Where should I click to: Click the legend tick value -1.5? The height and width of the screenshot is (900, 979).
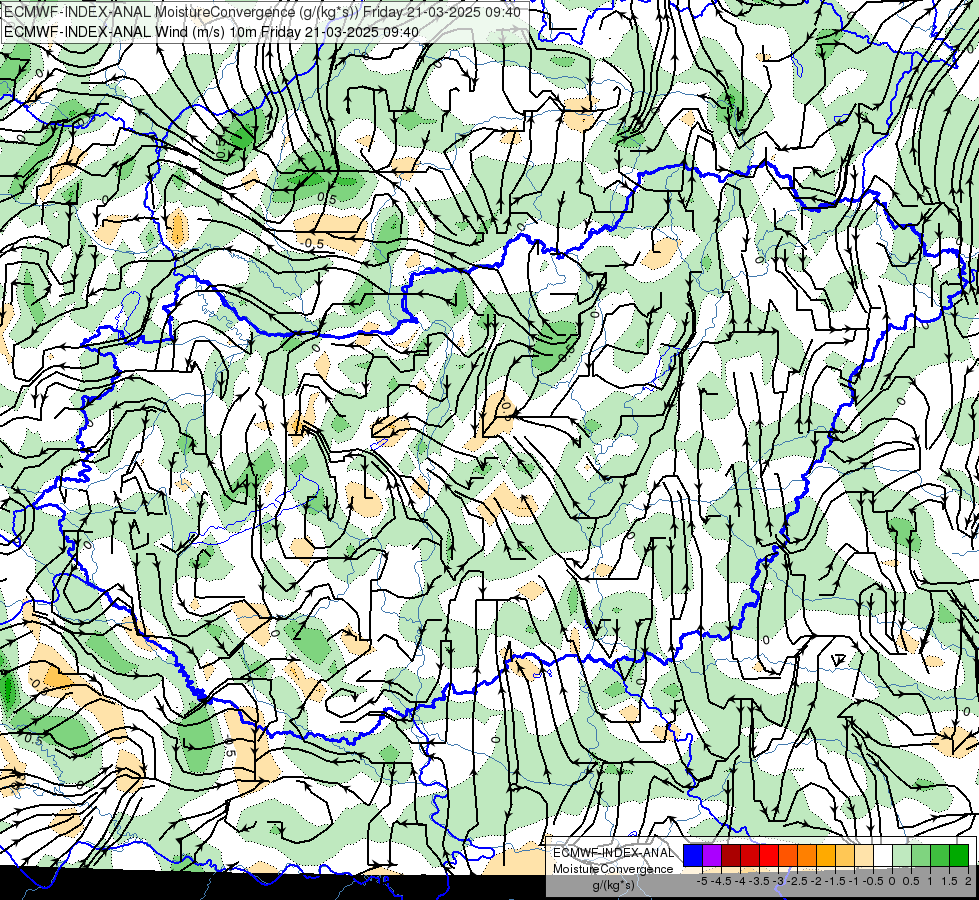[835, 881]
